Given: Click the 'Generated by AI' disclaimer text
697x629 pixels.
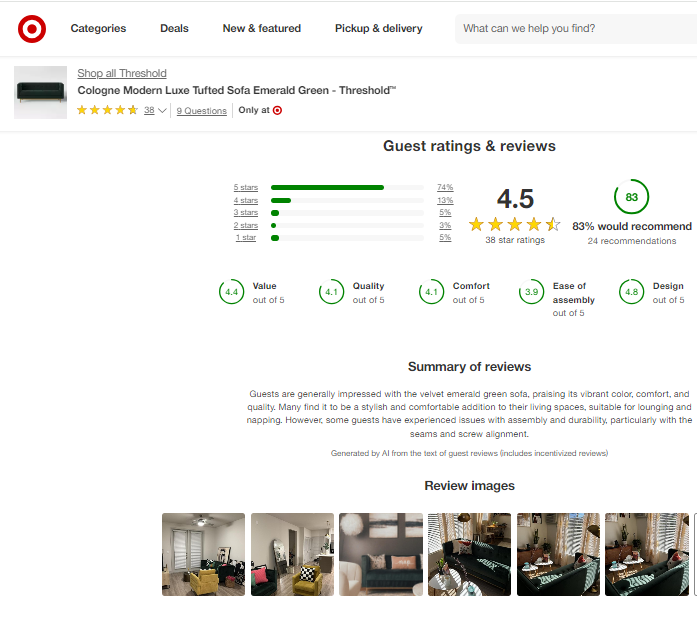Looking at the screenshot, I should tap(469, 453).
